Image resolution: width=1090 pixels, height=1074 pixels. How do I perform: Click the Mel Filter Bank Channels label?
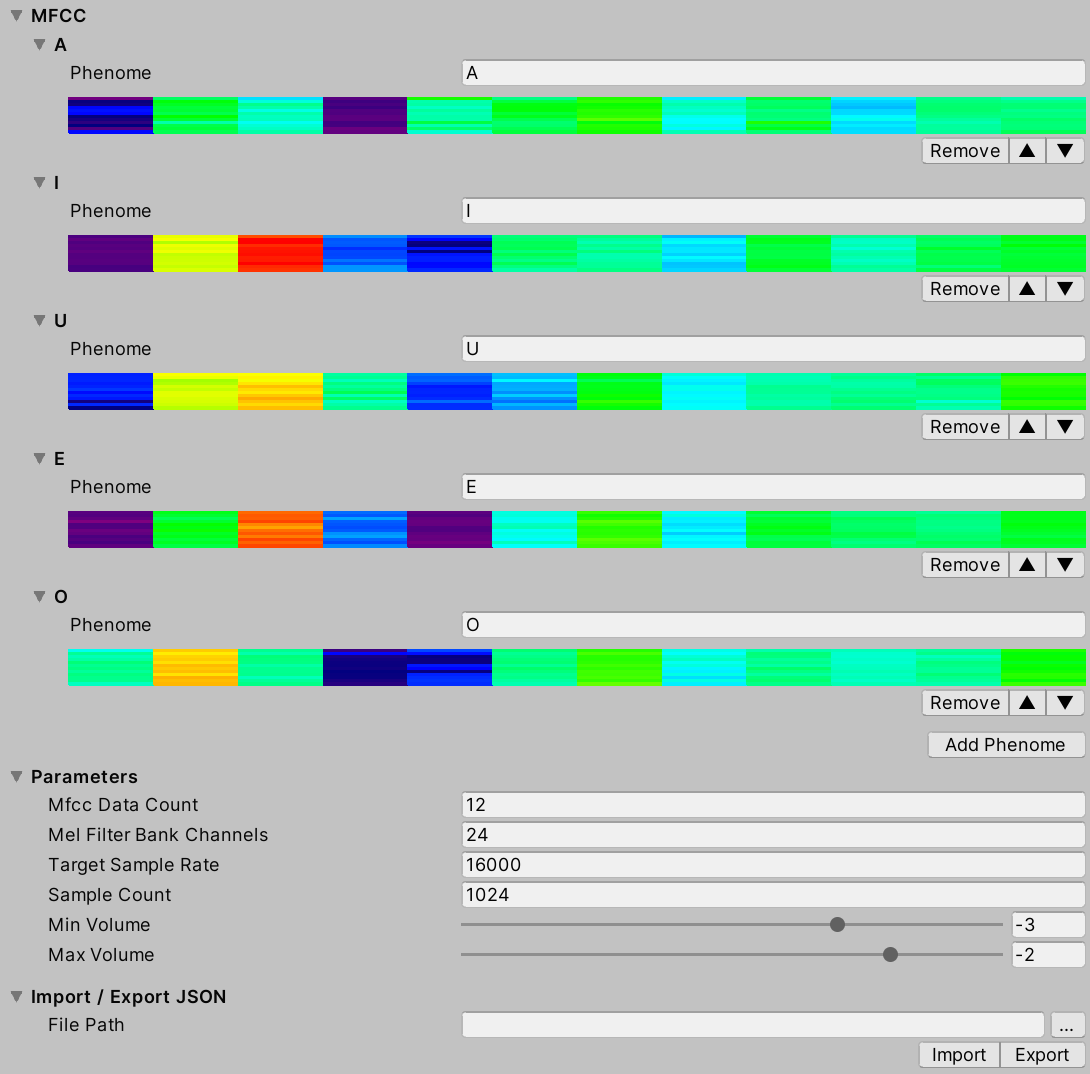(x=158, y=835)
